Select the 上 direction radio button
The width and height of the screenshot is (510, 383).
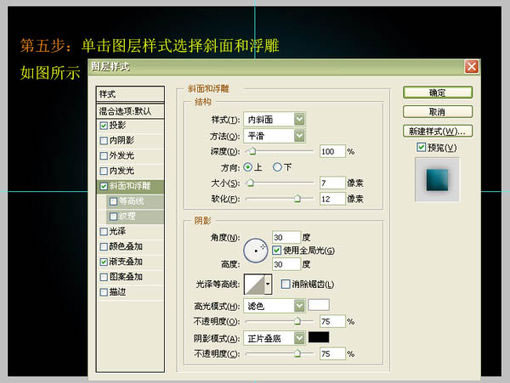click(248, 167)
